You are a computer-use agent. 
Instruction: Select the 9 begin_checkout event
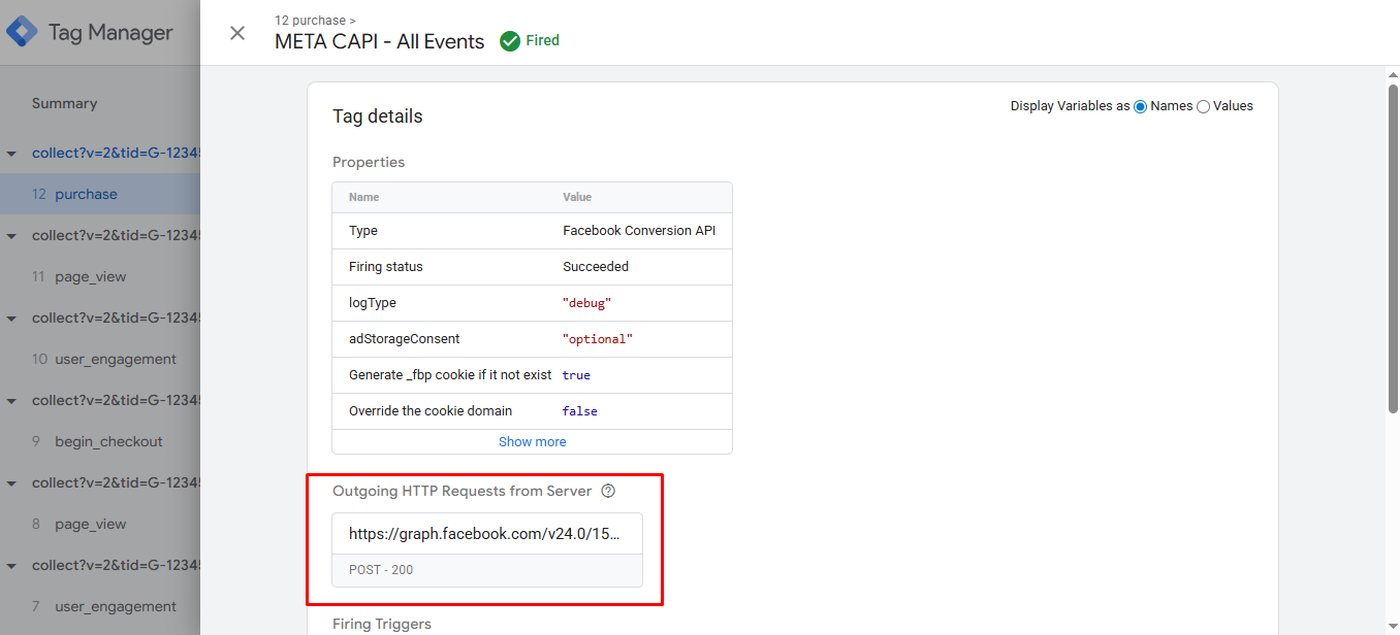(x=100, y=441)
